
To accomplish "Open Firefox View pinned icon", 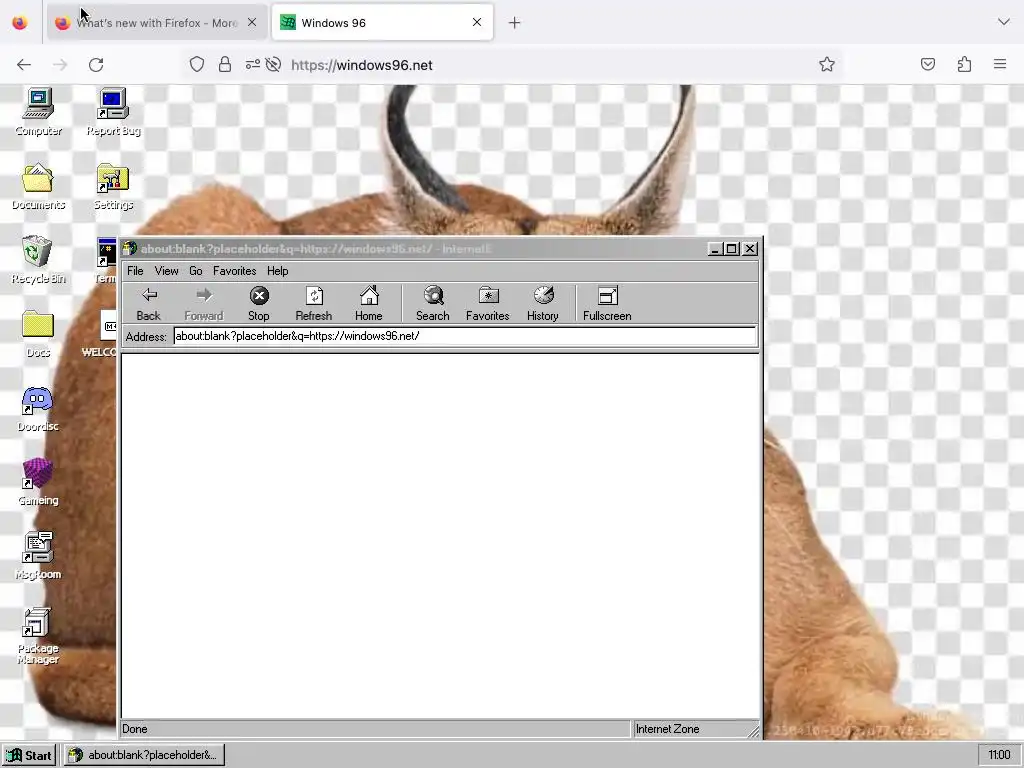I will coord(20,23).
